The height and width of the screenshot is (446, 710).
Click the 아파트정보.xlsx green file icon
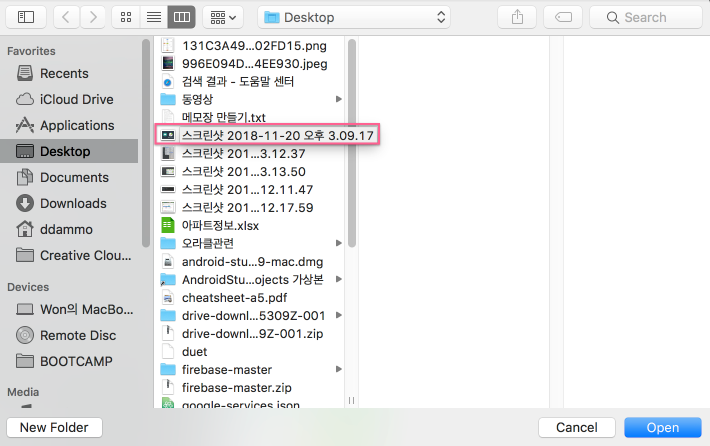(168, 225)
